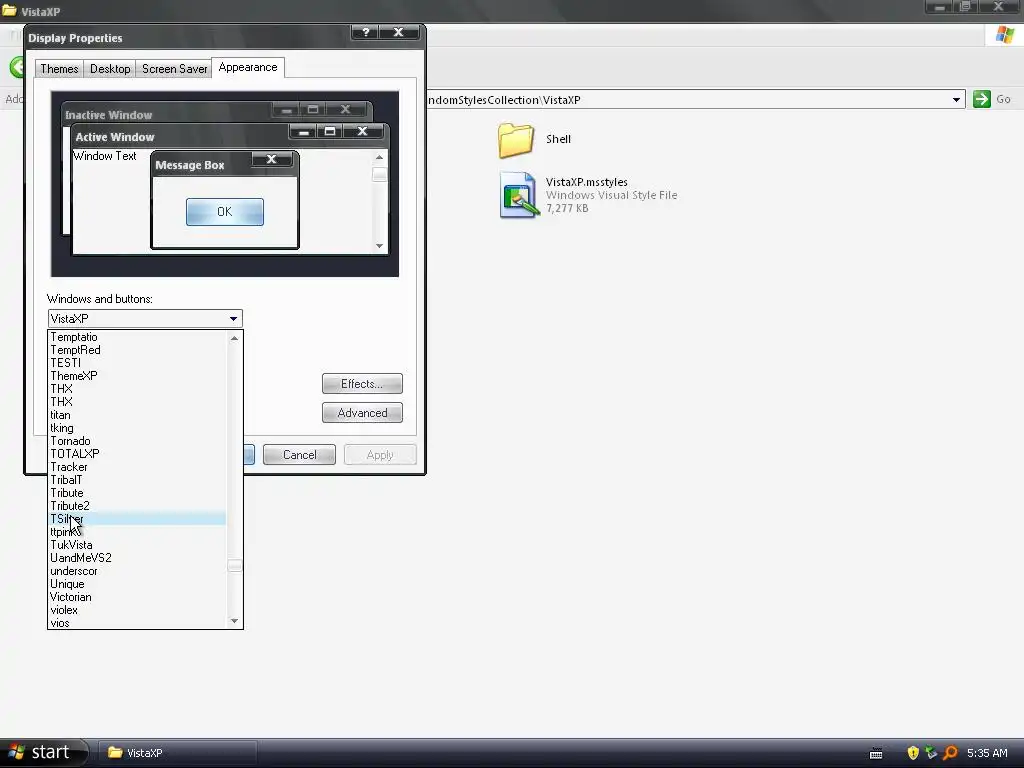Click the Advanced button
This screenshot has height=768, width=1024.
(362, 413)
